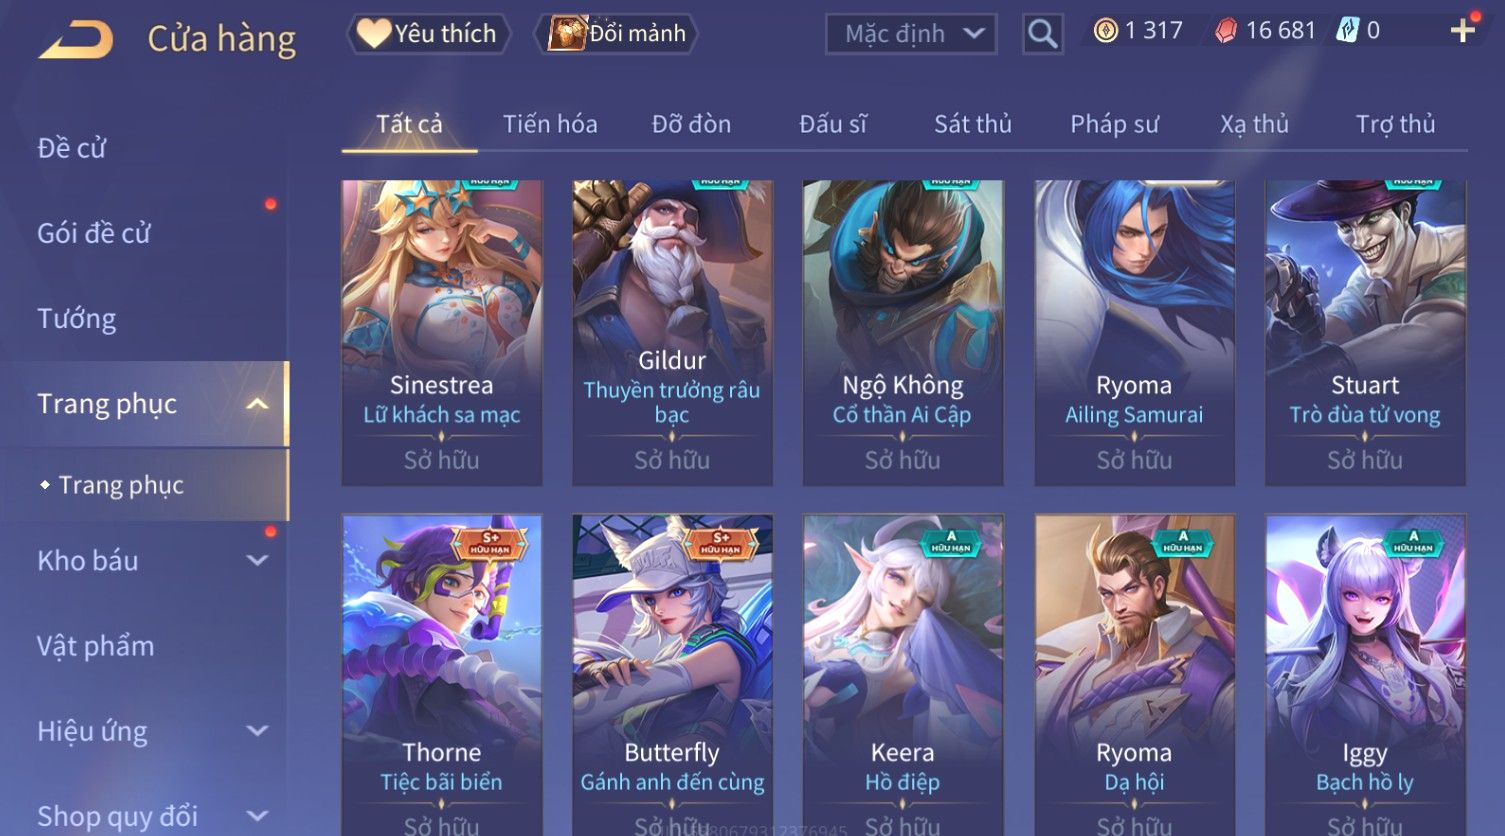Tap the heart icon in Yêu thích
Image resolution: width=1505 pixels, height=836 pixels.
374,33
